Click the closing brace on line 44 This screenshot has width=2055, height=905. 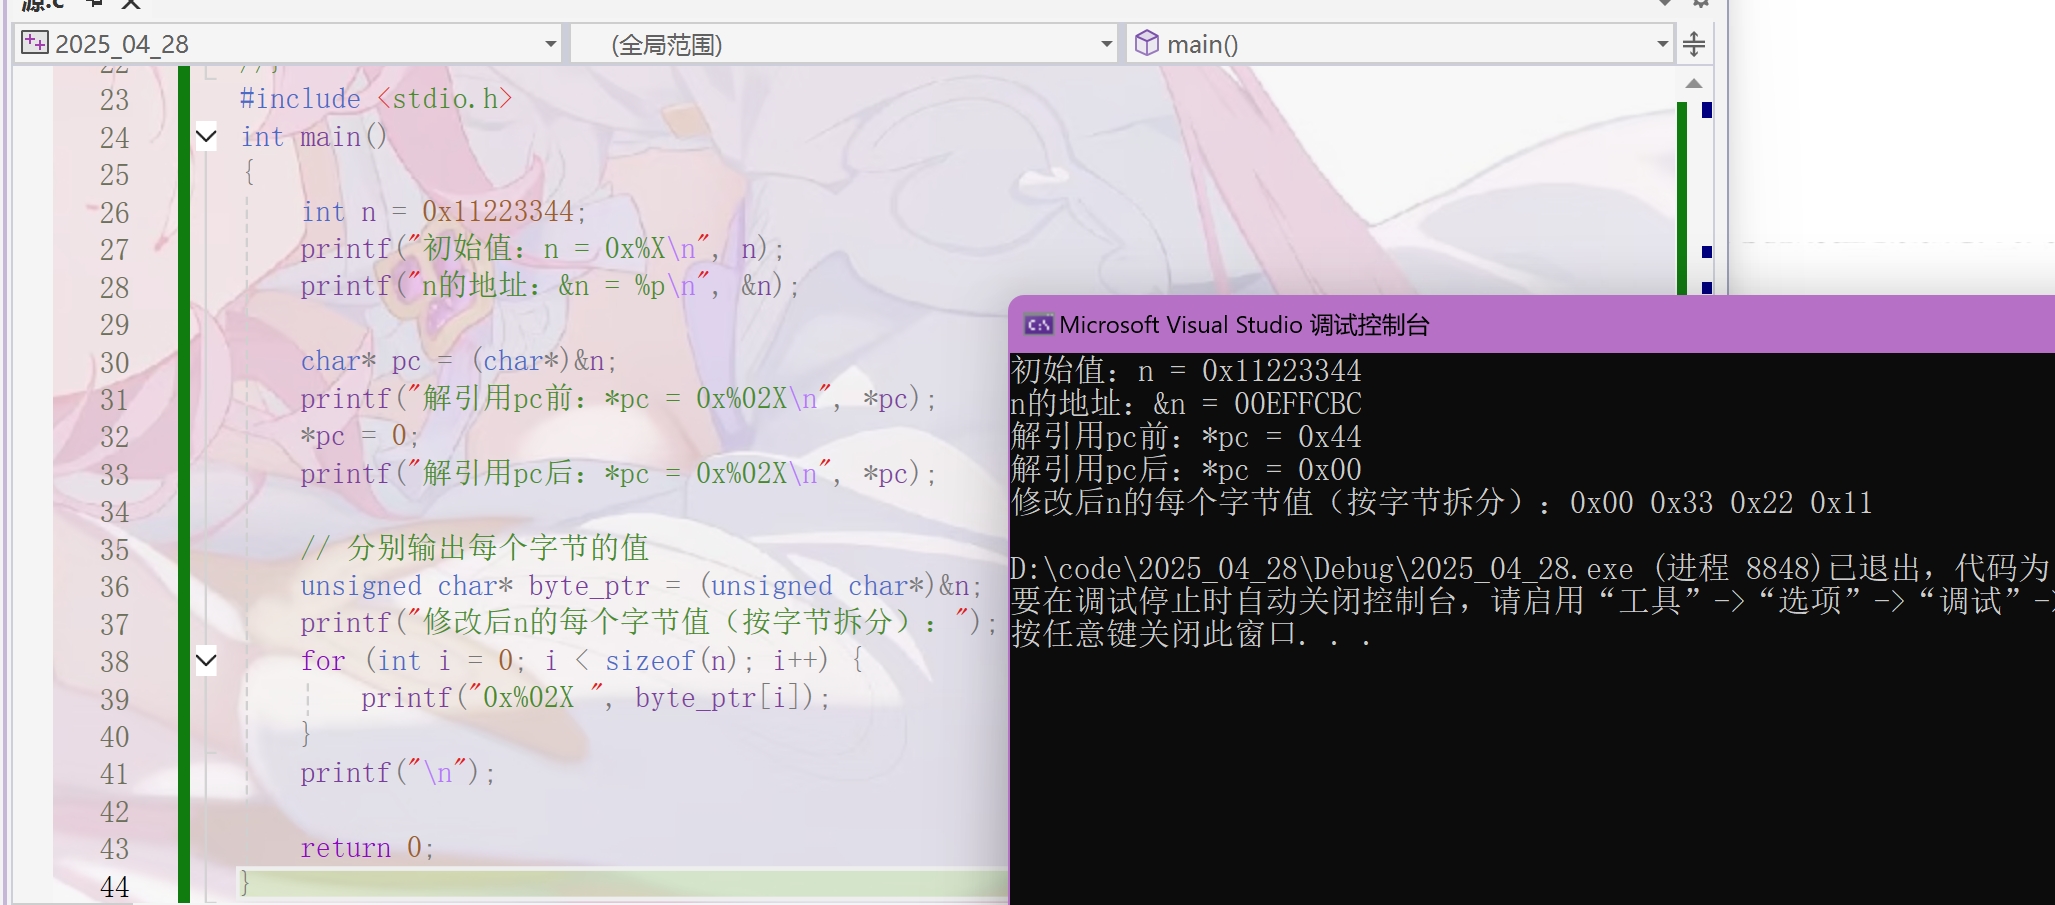244,884
